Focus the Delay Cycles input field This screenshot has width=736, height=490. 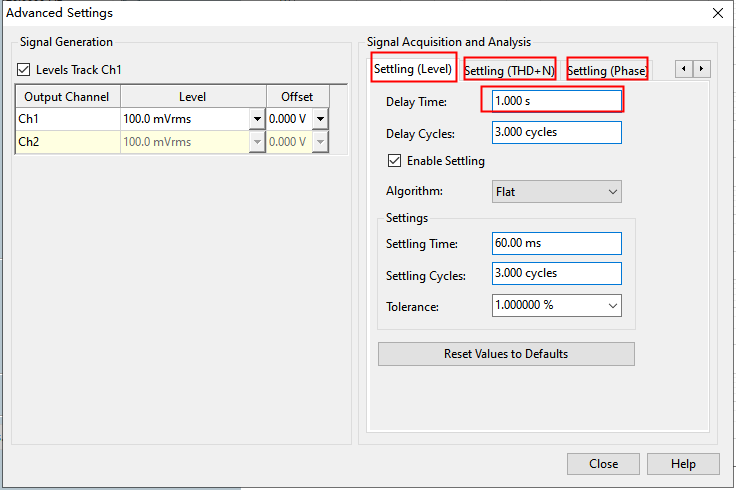557,132
